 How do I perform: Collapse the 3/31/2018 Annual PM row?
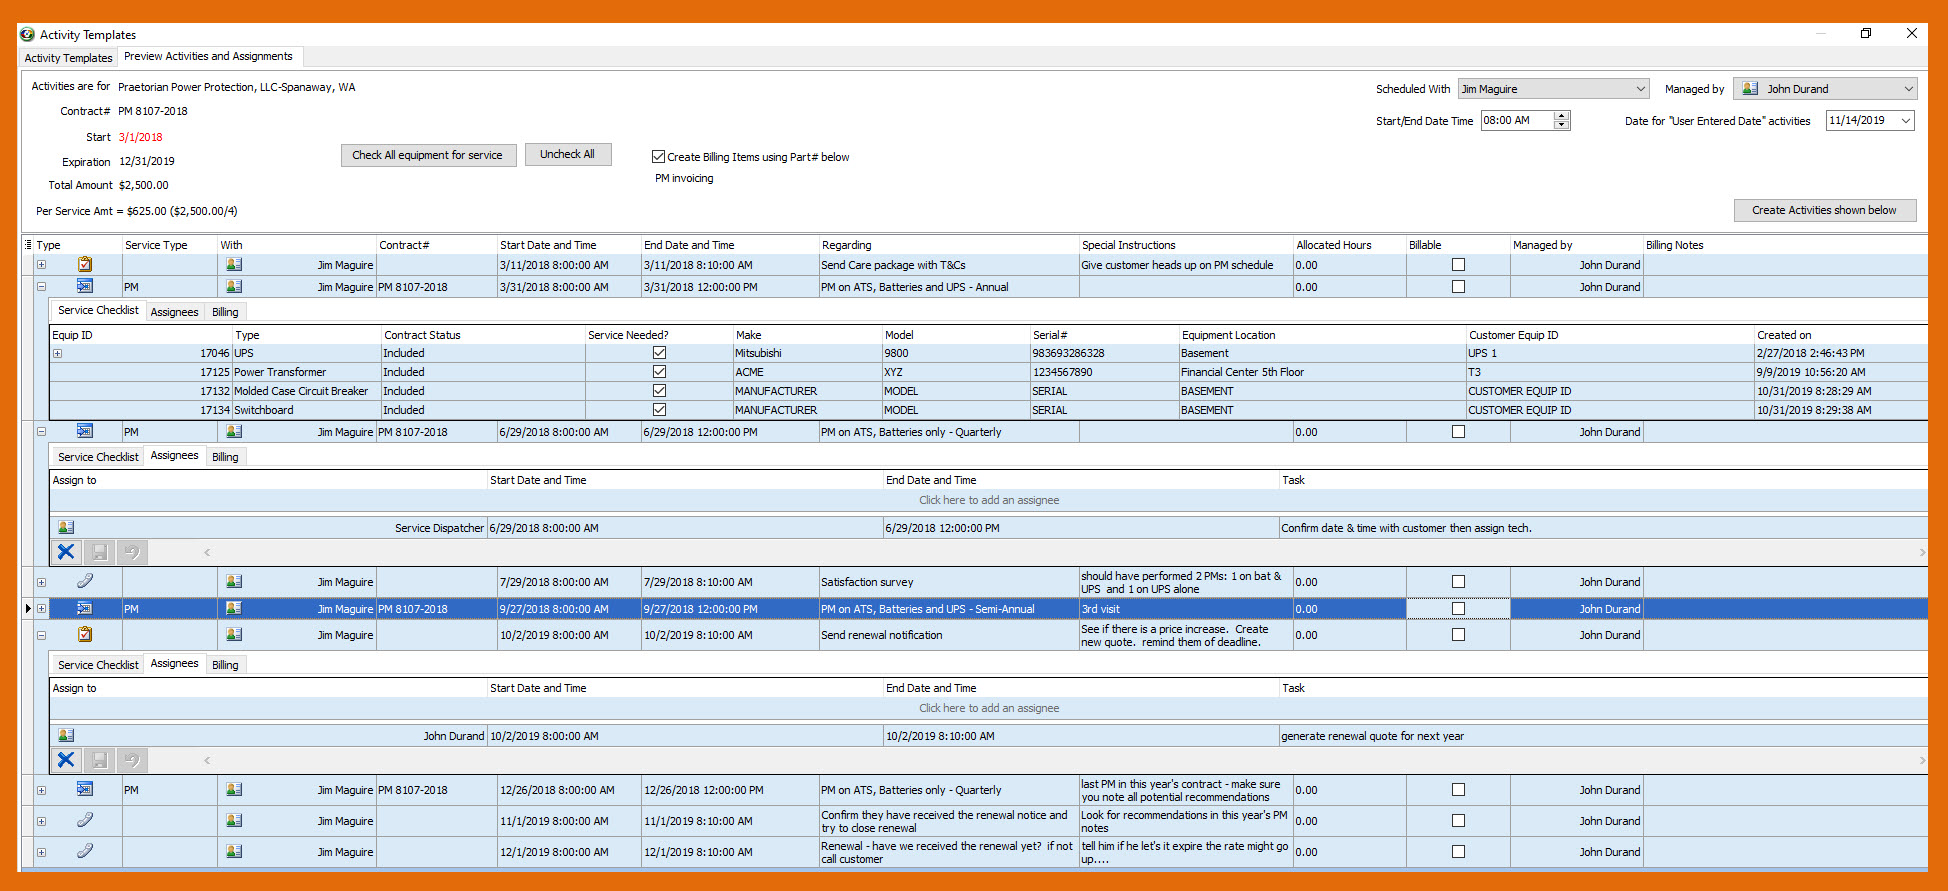[41, 287]
